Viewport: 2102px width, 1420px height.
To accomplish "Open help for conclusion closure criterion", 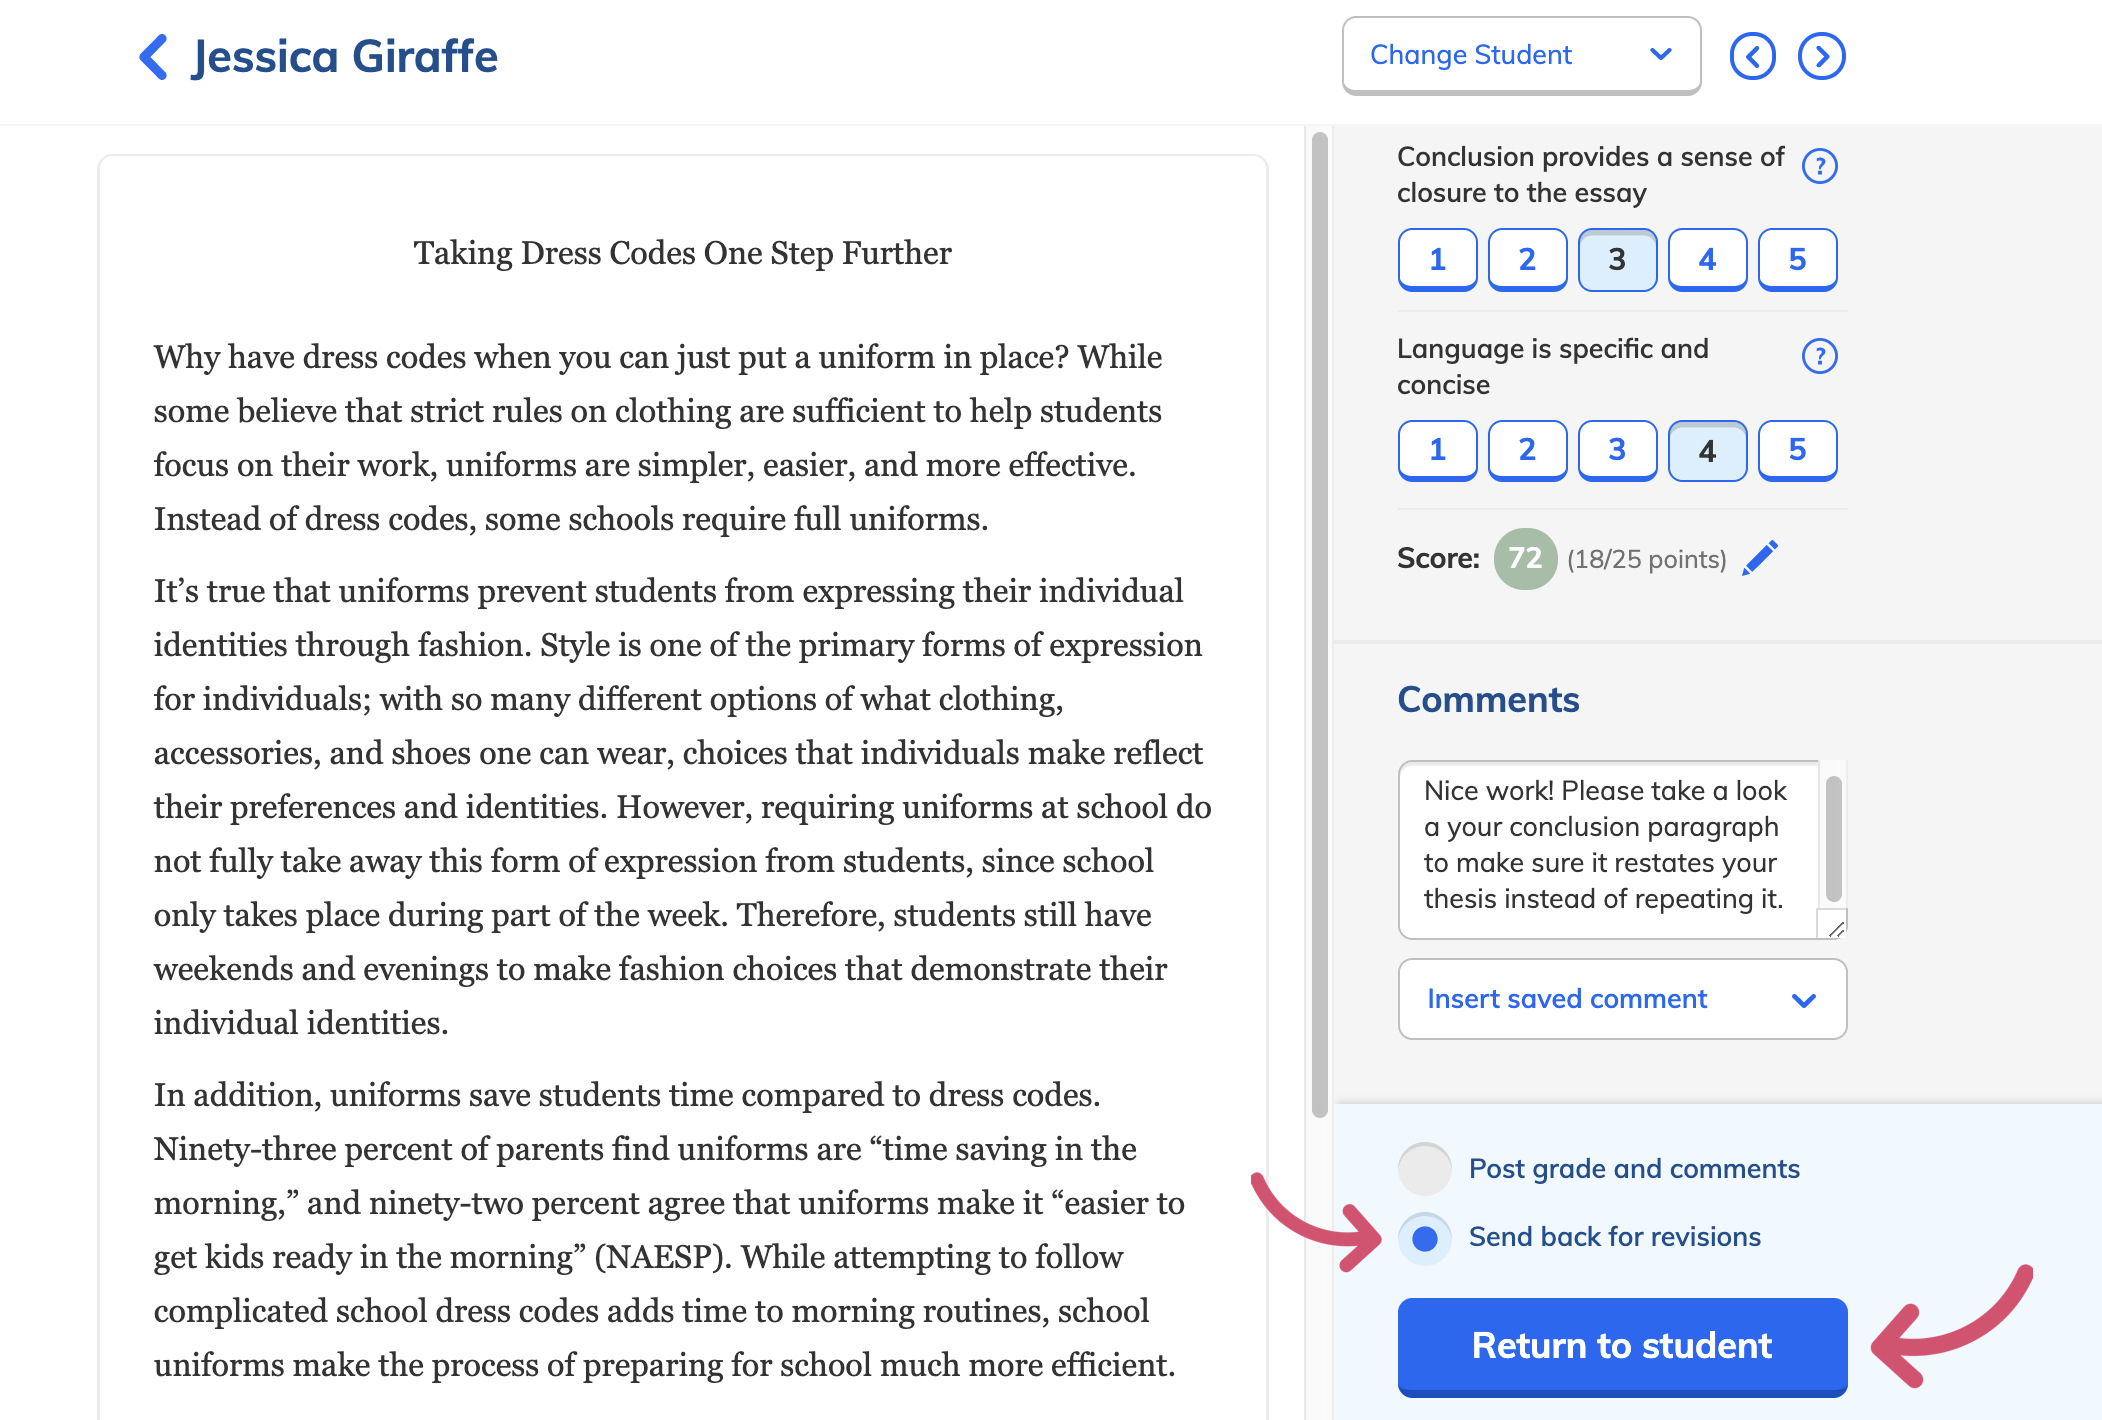I will [1819, 166].
